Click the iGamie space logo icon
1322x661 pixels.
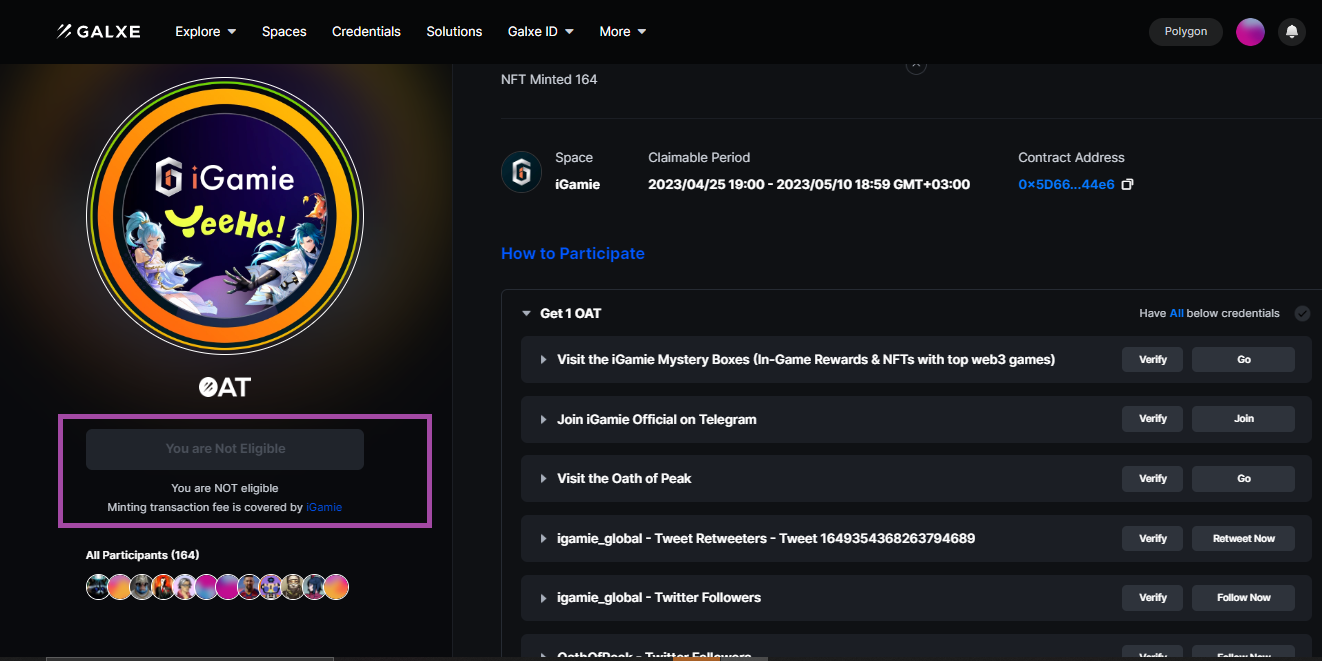pos(521,172)
